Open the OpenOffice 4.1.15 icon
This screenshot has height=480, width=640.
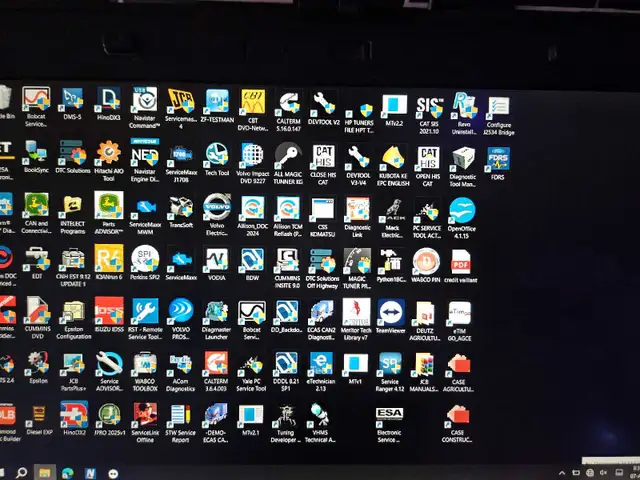point(461,210)
